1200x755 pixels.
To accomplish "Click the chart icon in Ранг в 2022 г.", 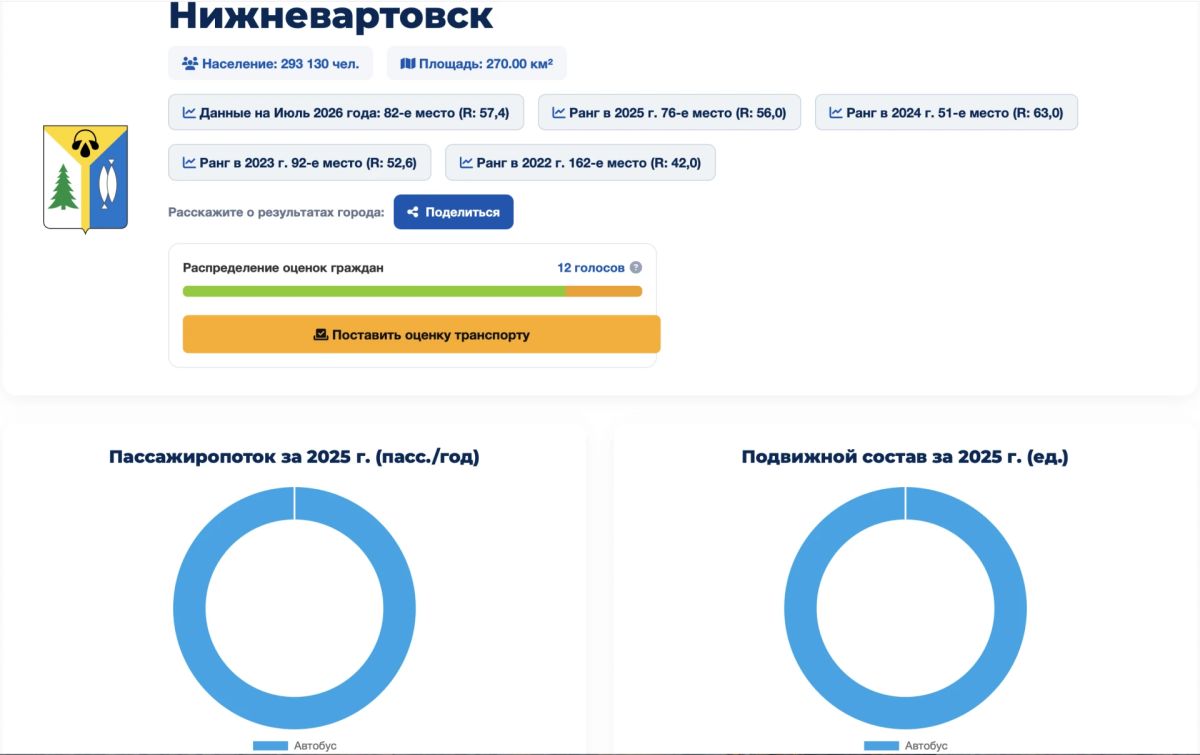I will pyautogui.click(x=466, y=162).
